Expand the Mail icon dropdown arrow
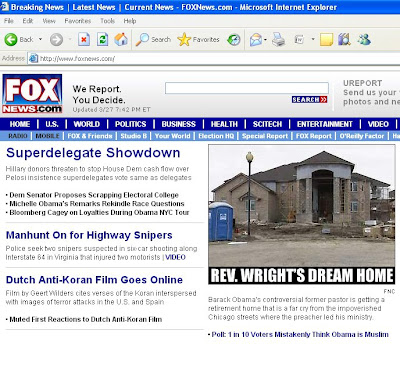 coord(265,40)
